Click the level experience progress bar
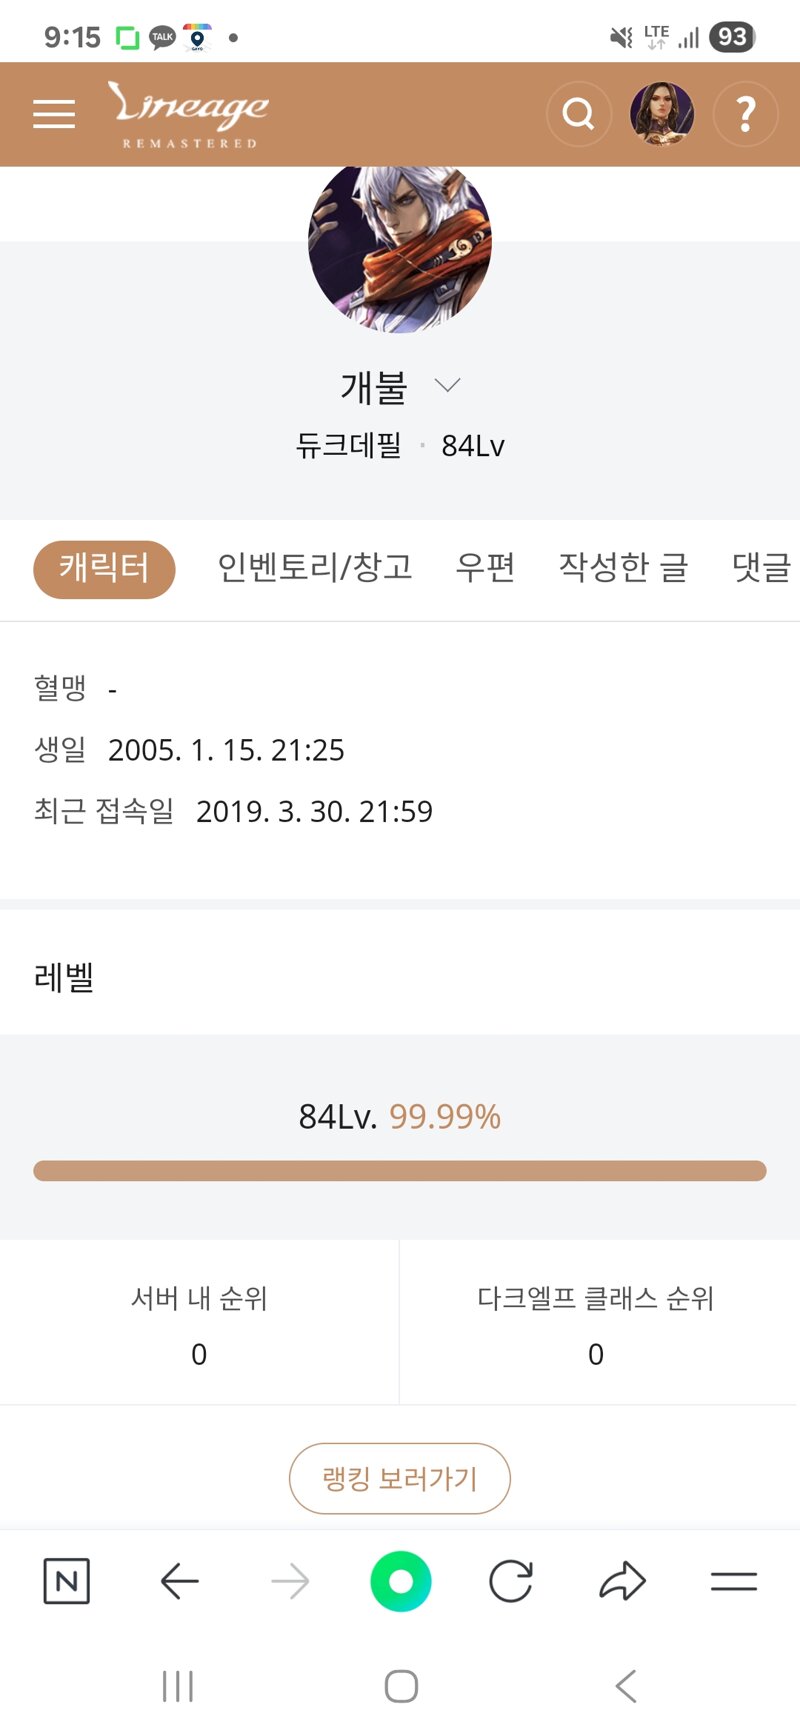Screen dimensions: 800x1733 400,1171
